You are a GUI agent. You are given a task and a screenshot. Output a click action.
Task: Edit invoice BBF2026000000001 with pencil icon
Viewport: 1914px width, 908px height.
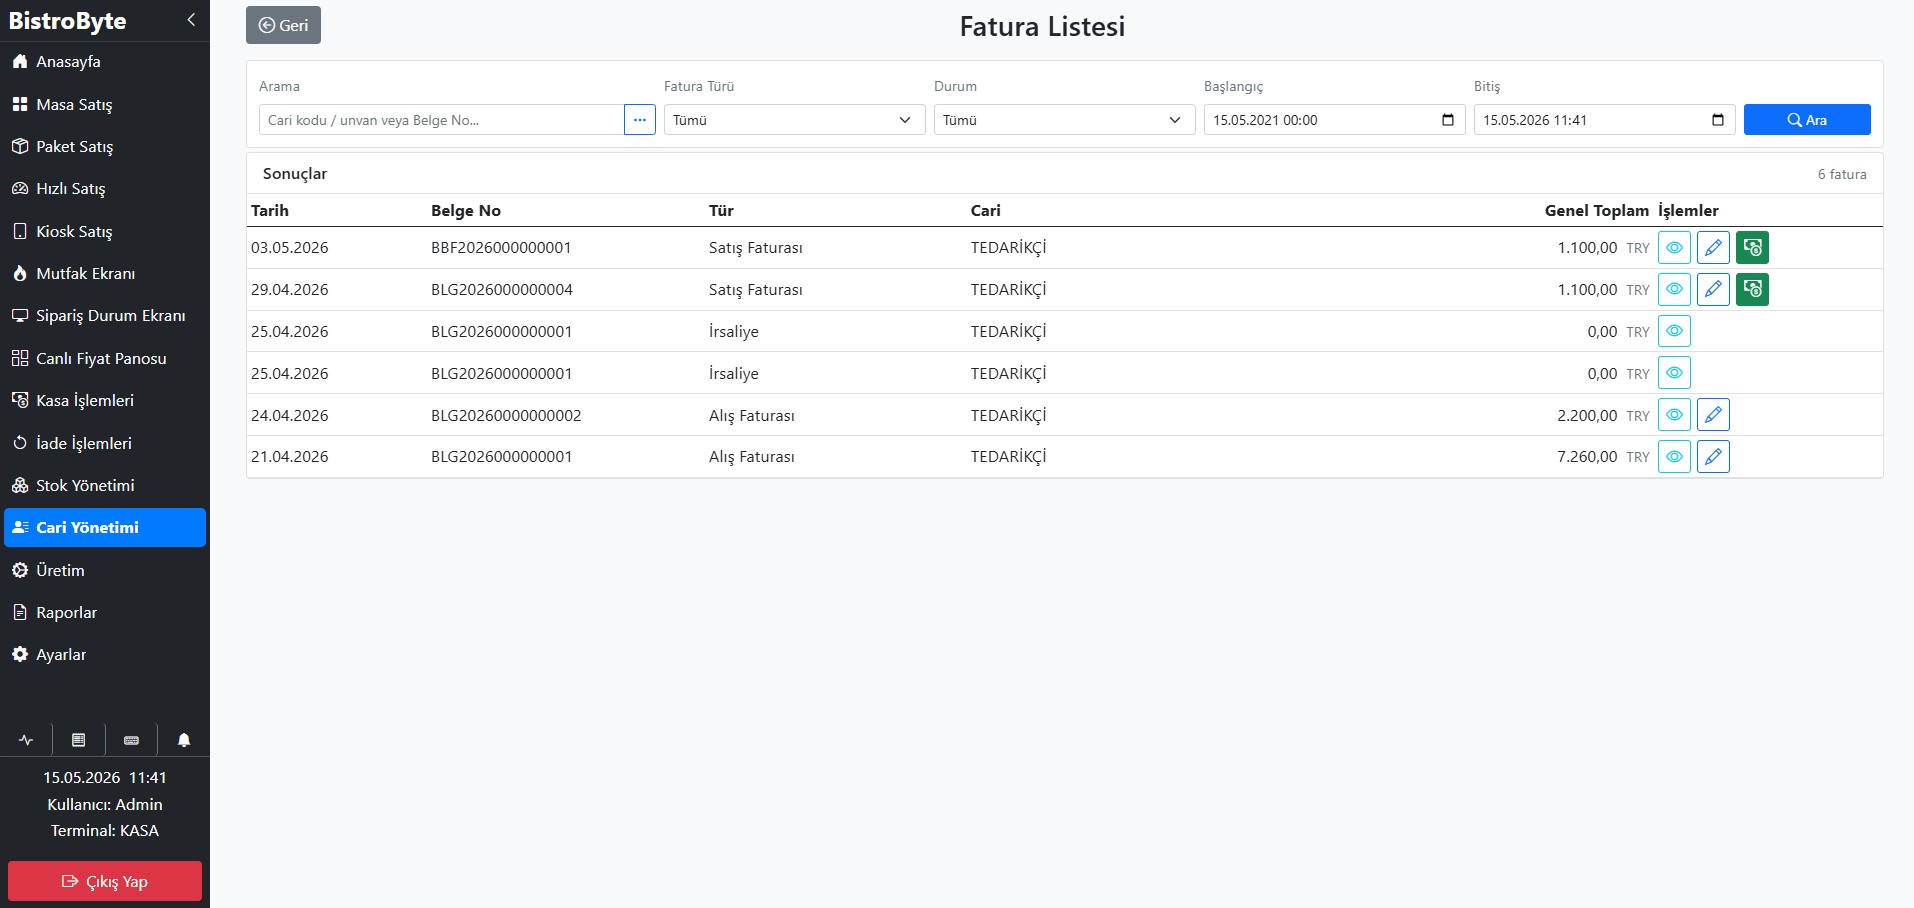(x=1713, y=247)
